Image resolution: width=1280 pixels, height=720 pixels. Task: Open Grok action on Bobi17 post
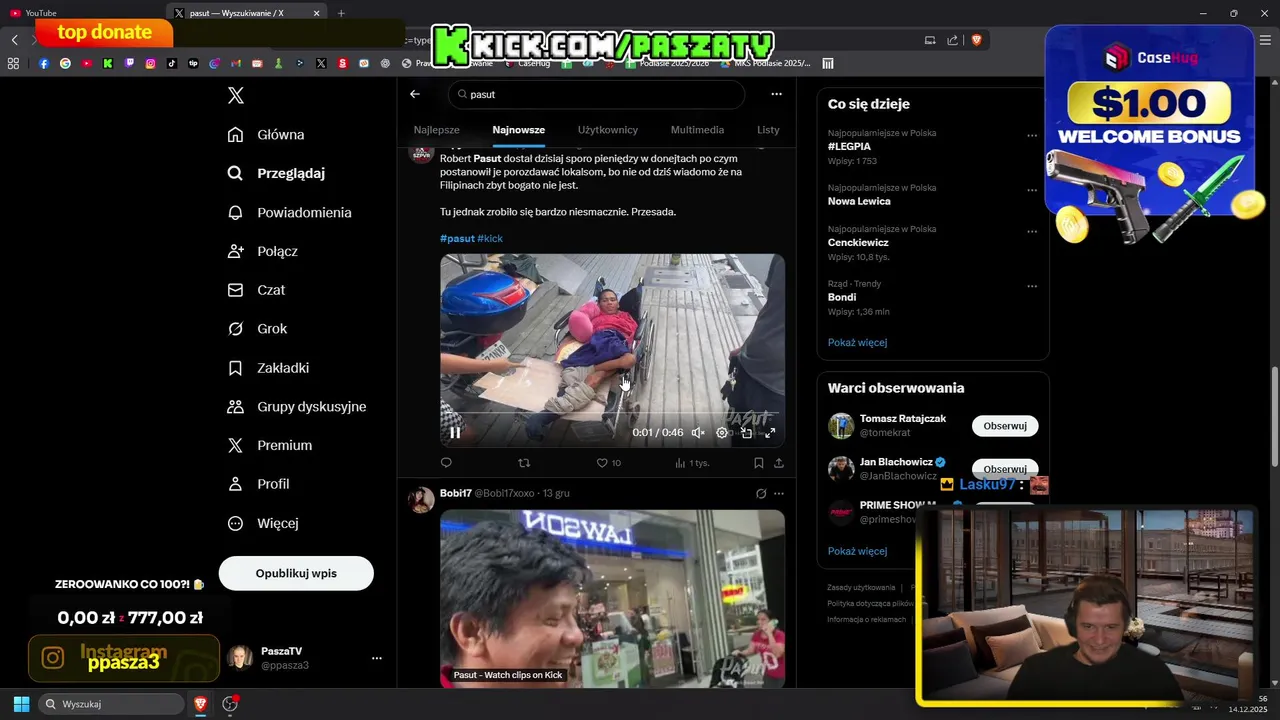point(761,493)
